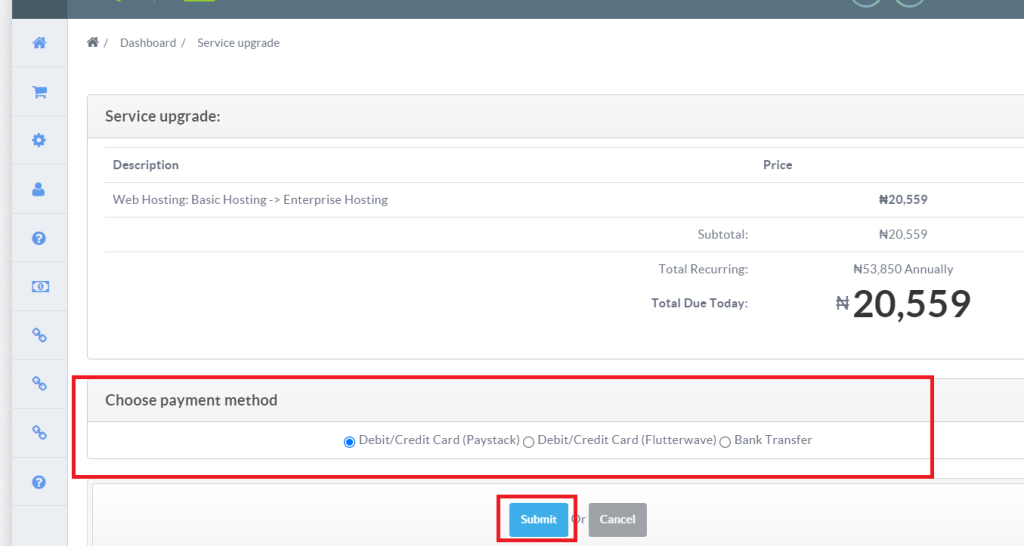Open the settings gear sidebar icon
Screen dimensions: 1024x546
(39, 140)
